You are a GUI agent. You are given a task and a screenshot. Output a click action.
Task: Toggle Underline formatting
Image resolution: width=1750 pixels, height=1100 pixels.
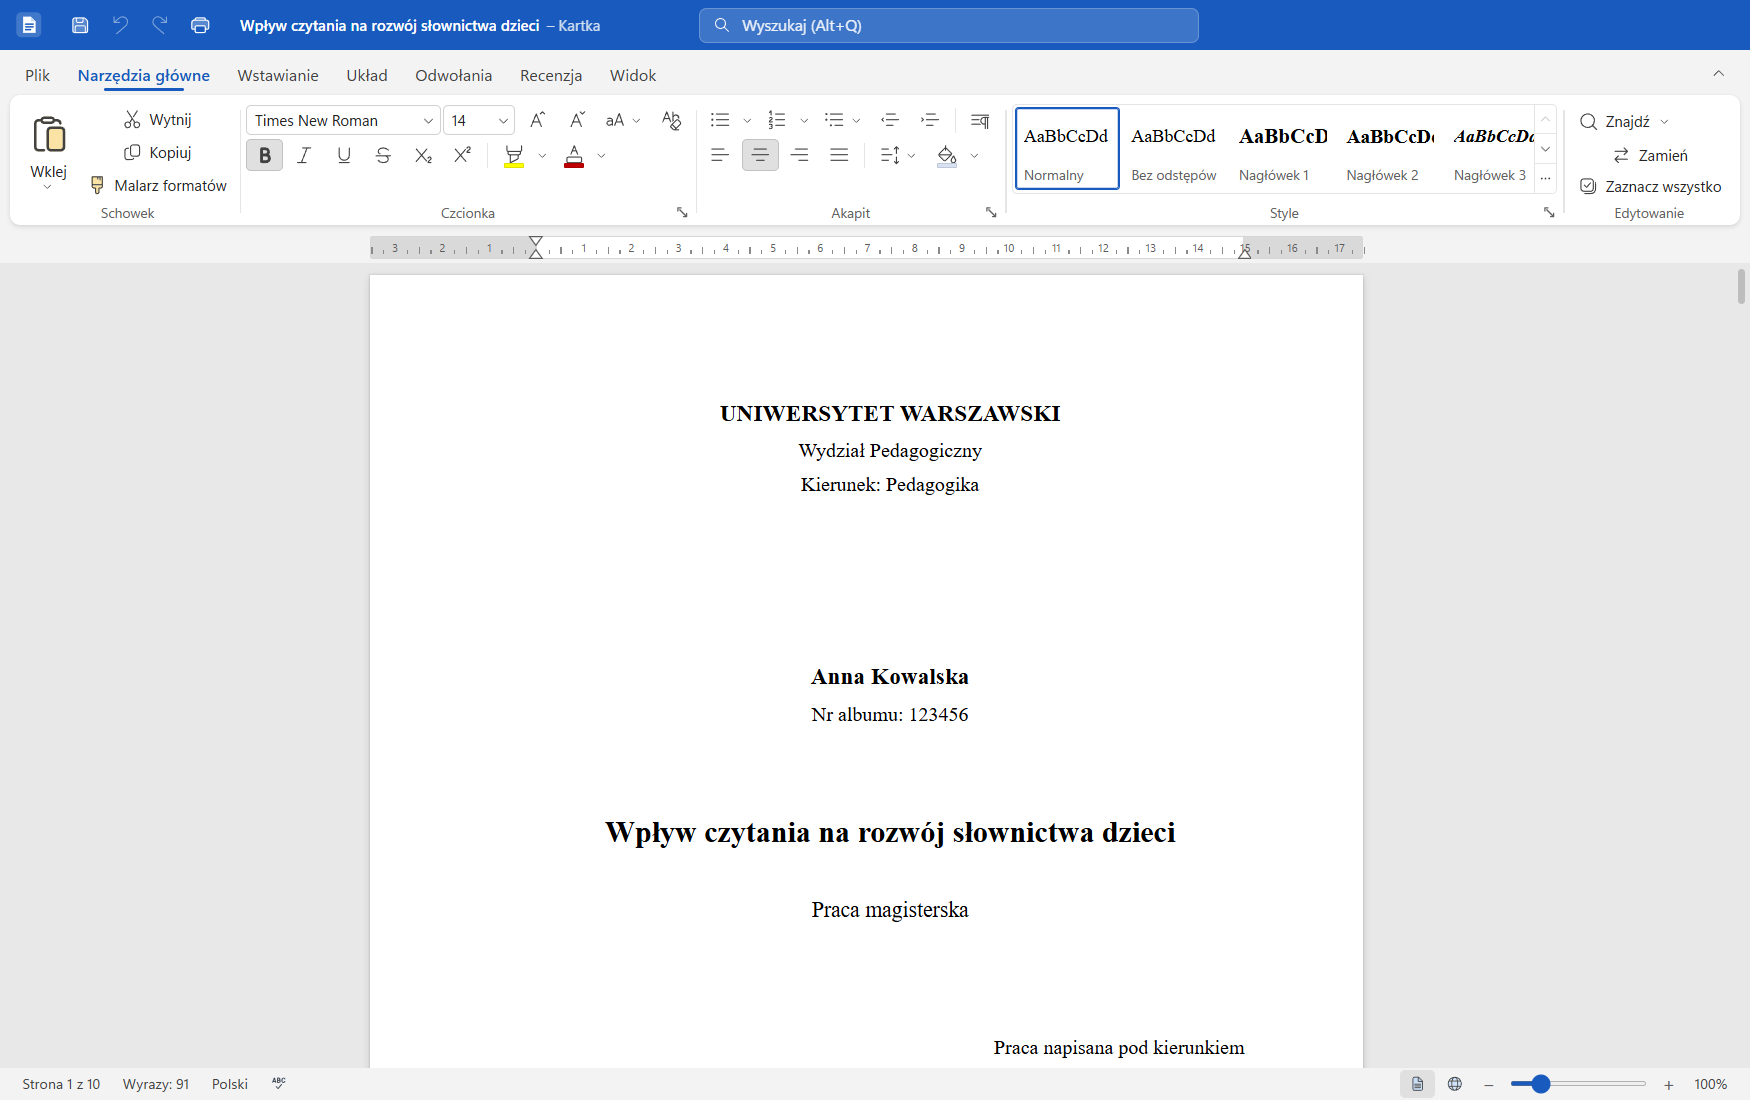click(x=344, y=155)
